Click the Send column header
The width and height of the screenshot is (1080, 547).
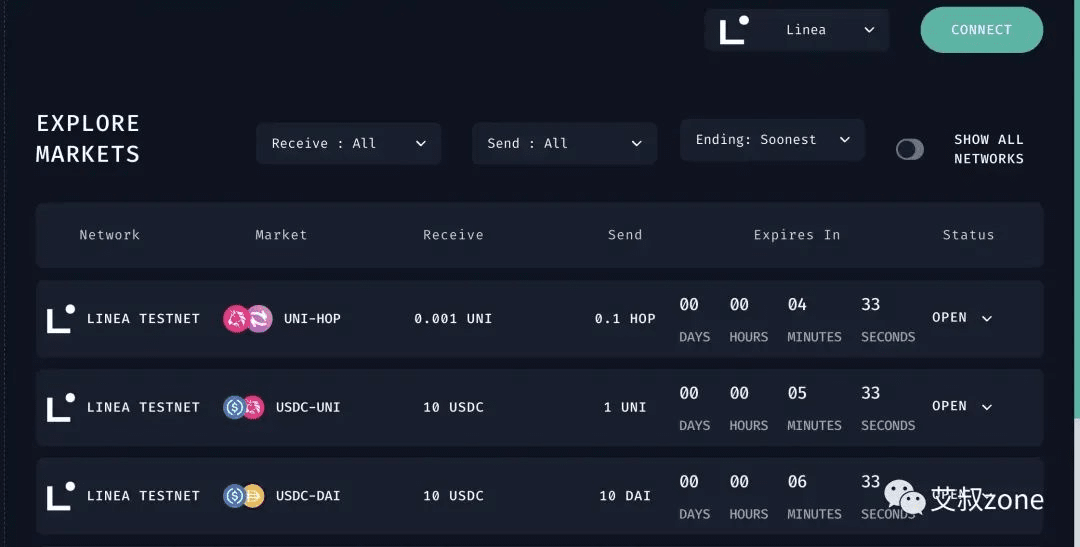point(625,235)
